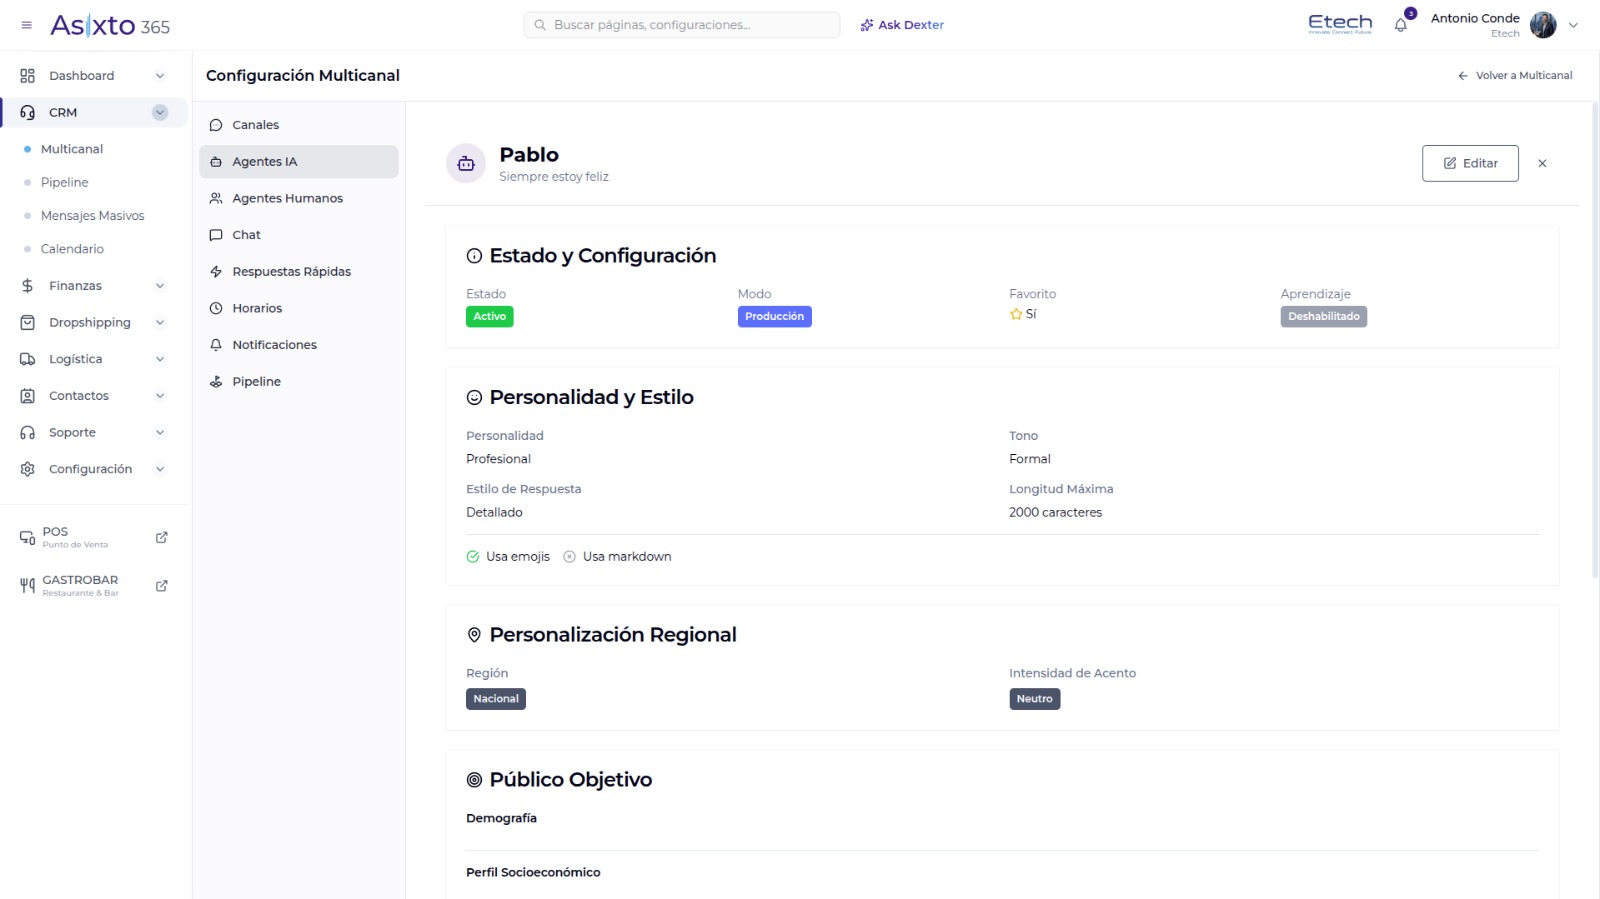The image size is (1600, 899).
Task: Click the Editar button
Action: [1470, 163]
